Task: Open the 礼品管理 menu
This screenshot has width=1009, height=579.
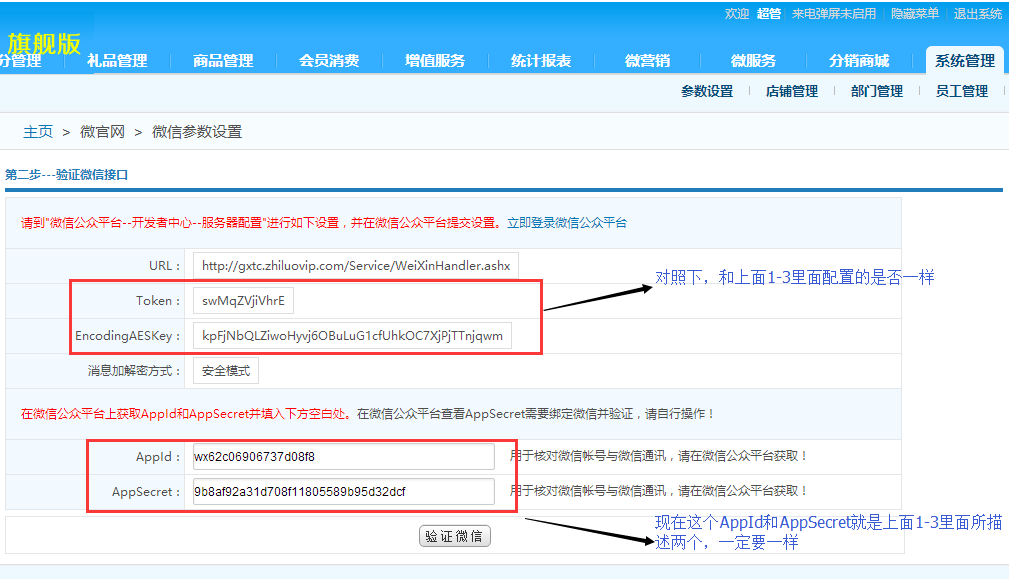Action: 119,60
